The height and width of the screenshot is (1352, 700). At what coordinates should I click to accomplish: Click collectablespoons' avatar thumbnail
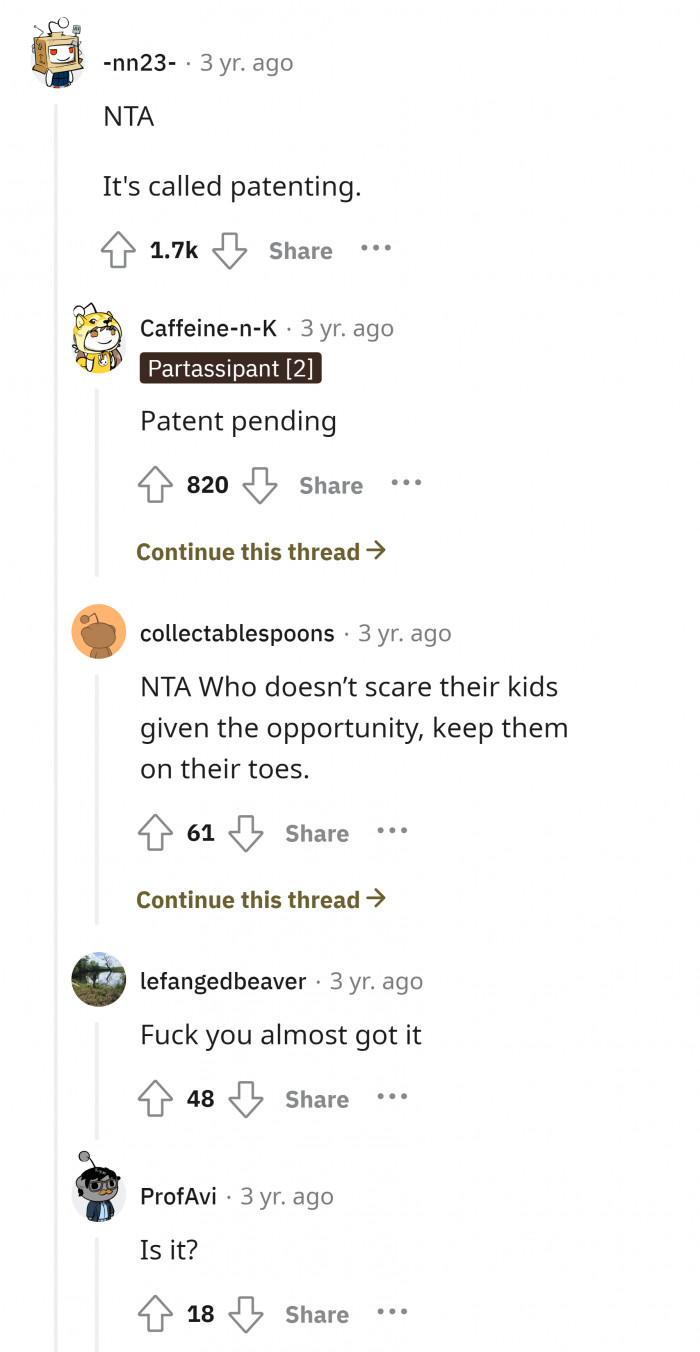point(96,631)
